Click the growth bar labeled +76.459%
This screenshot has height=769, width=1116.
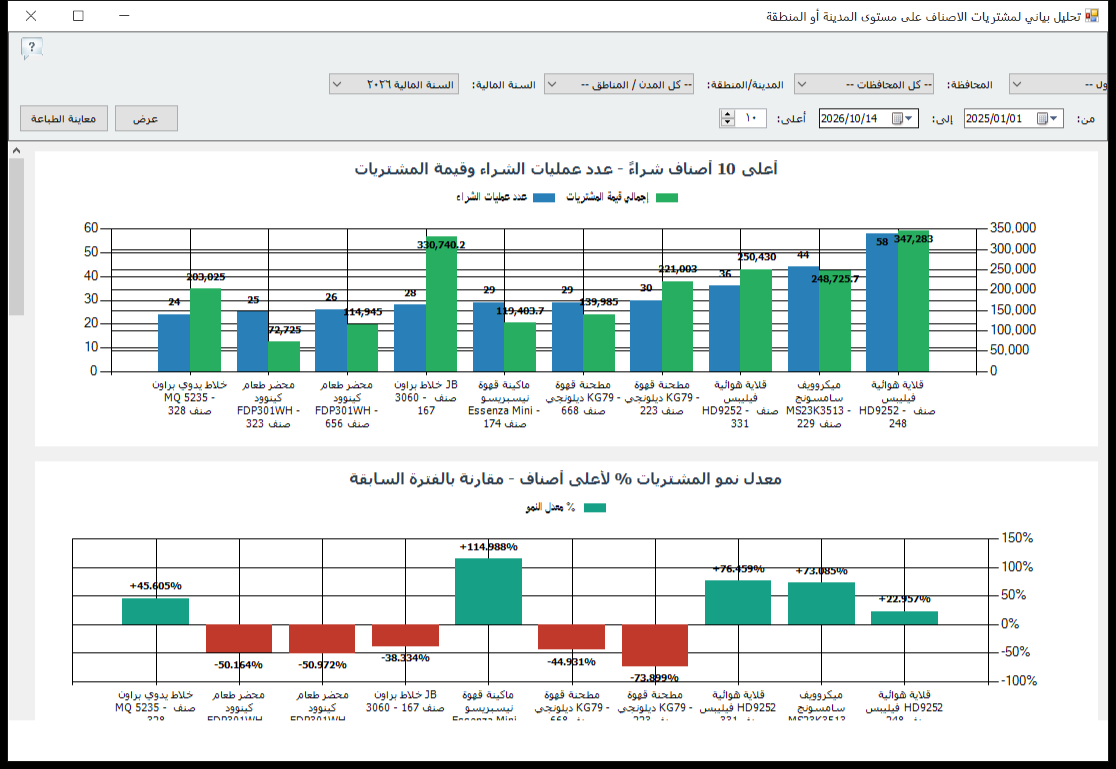(x=738, y=602)
